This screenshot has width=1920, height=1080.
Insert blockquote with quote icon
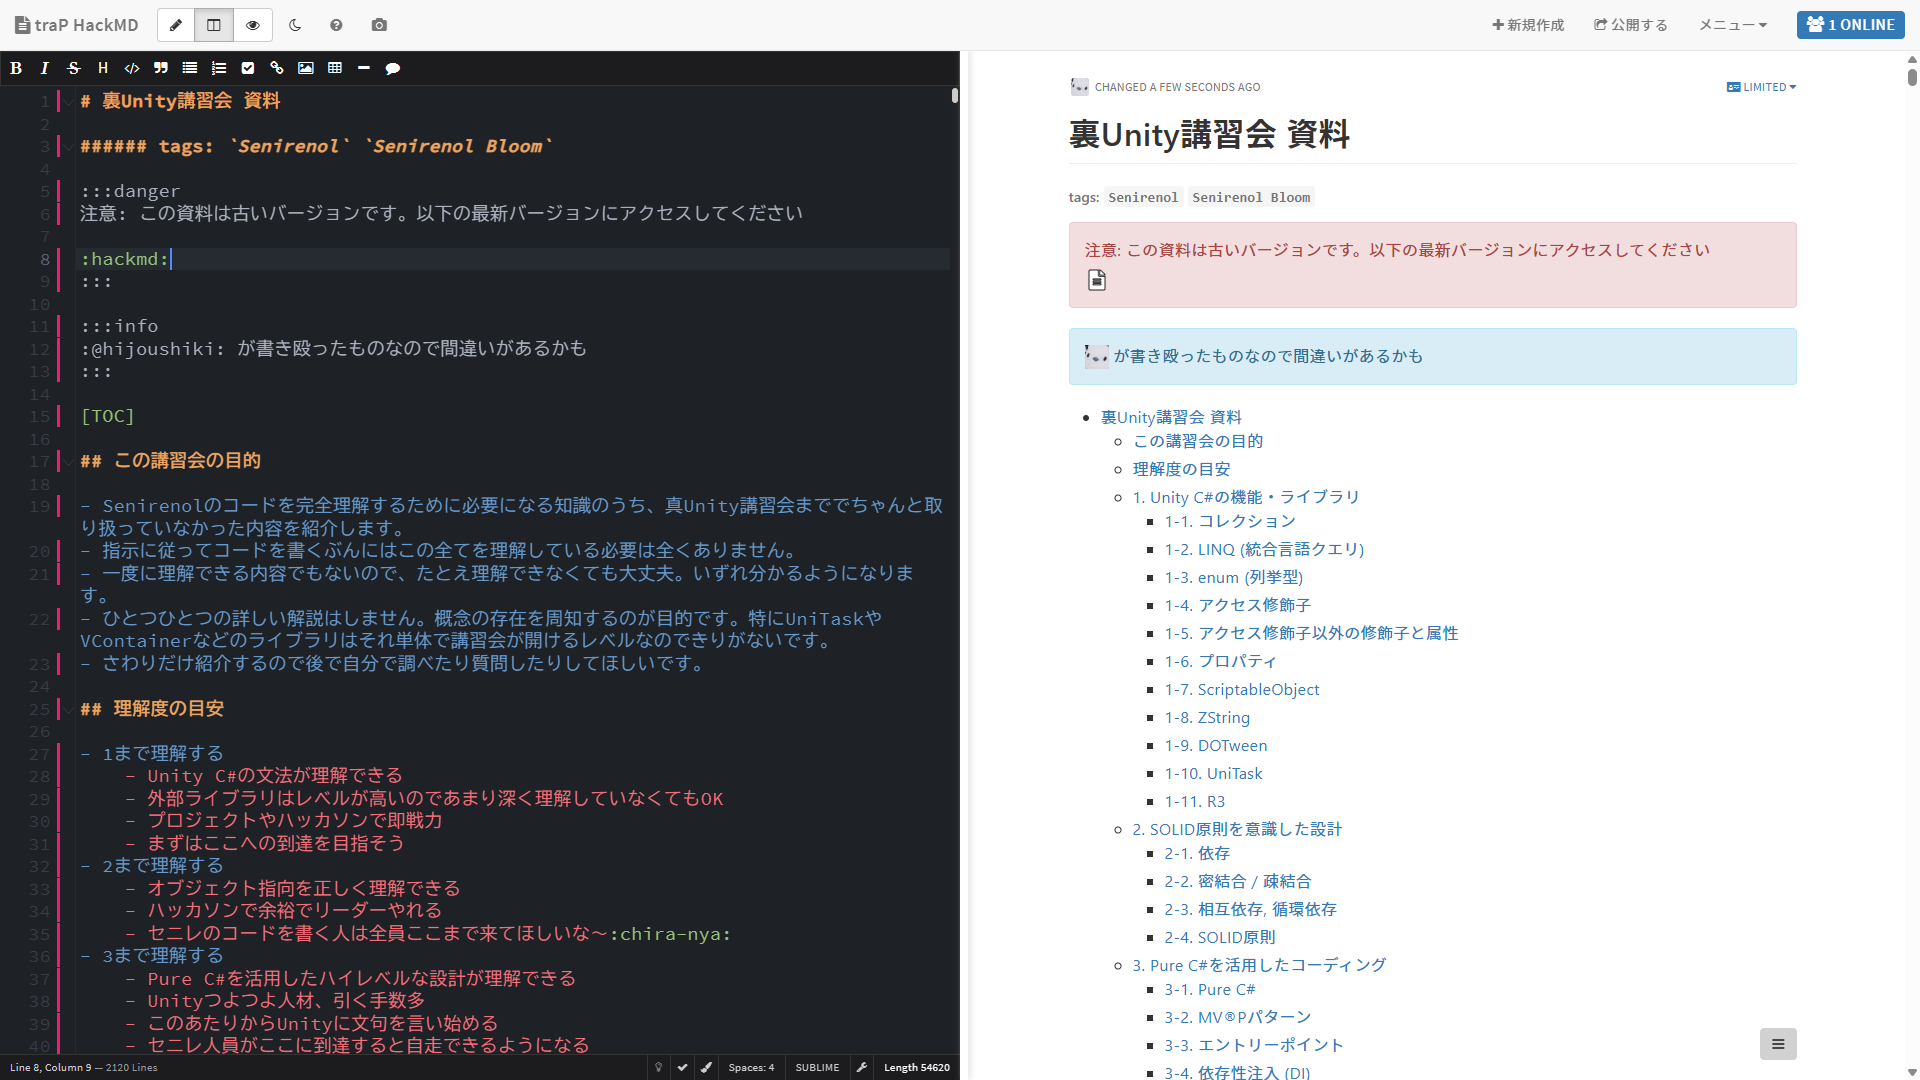(161, 68)
